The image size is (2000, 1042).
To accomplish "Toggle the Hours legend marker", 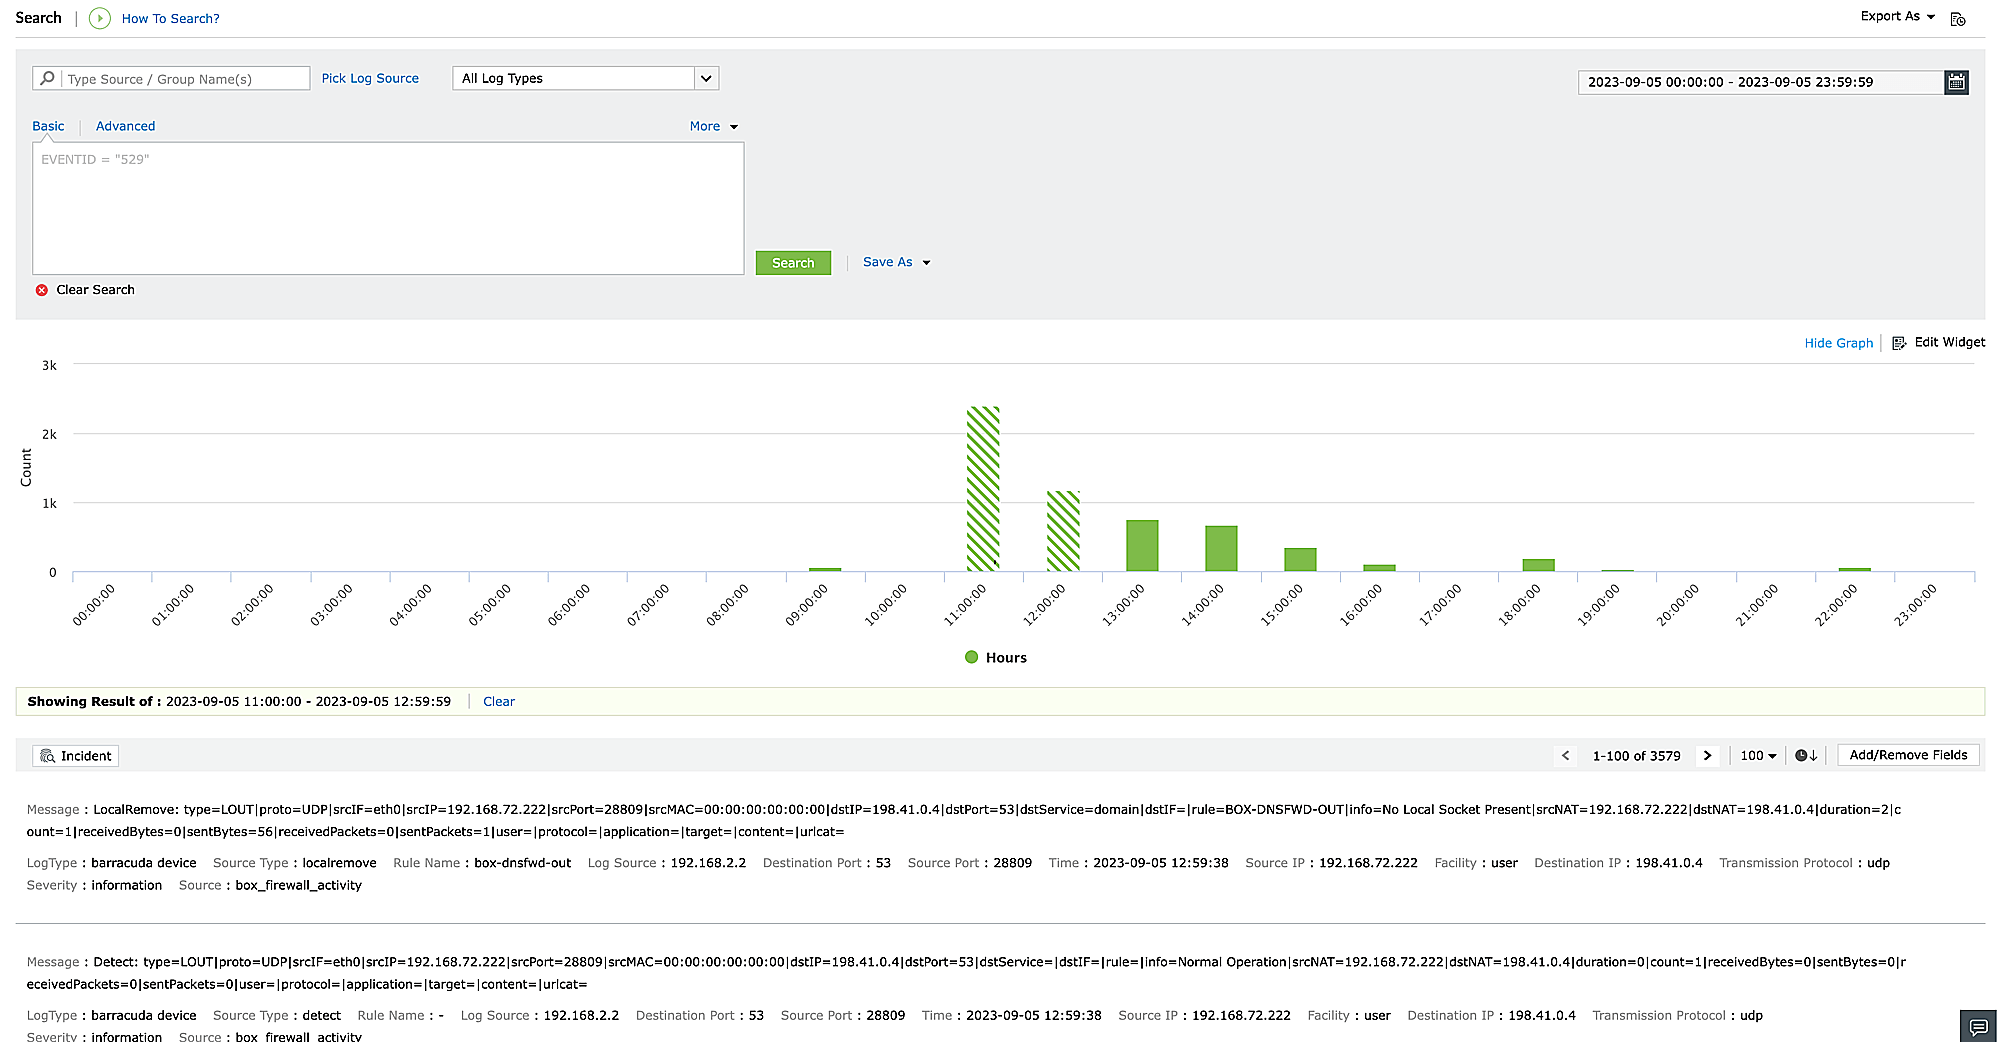I will coord(971,657).
